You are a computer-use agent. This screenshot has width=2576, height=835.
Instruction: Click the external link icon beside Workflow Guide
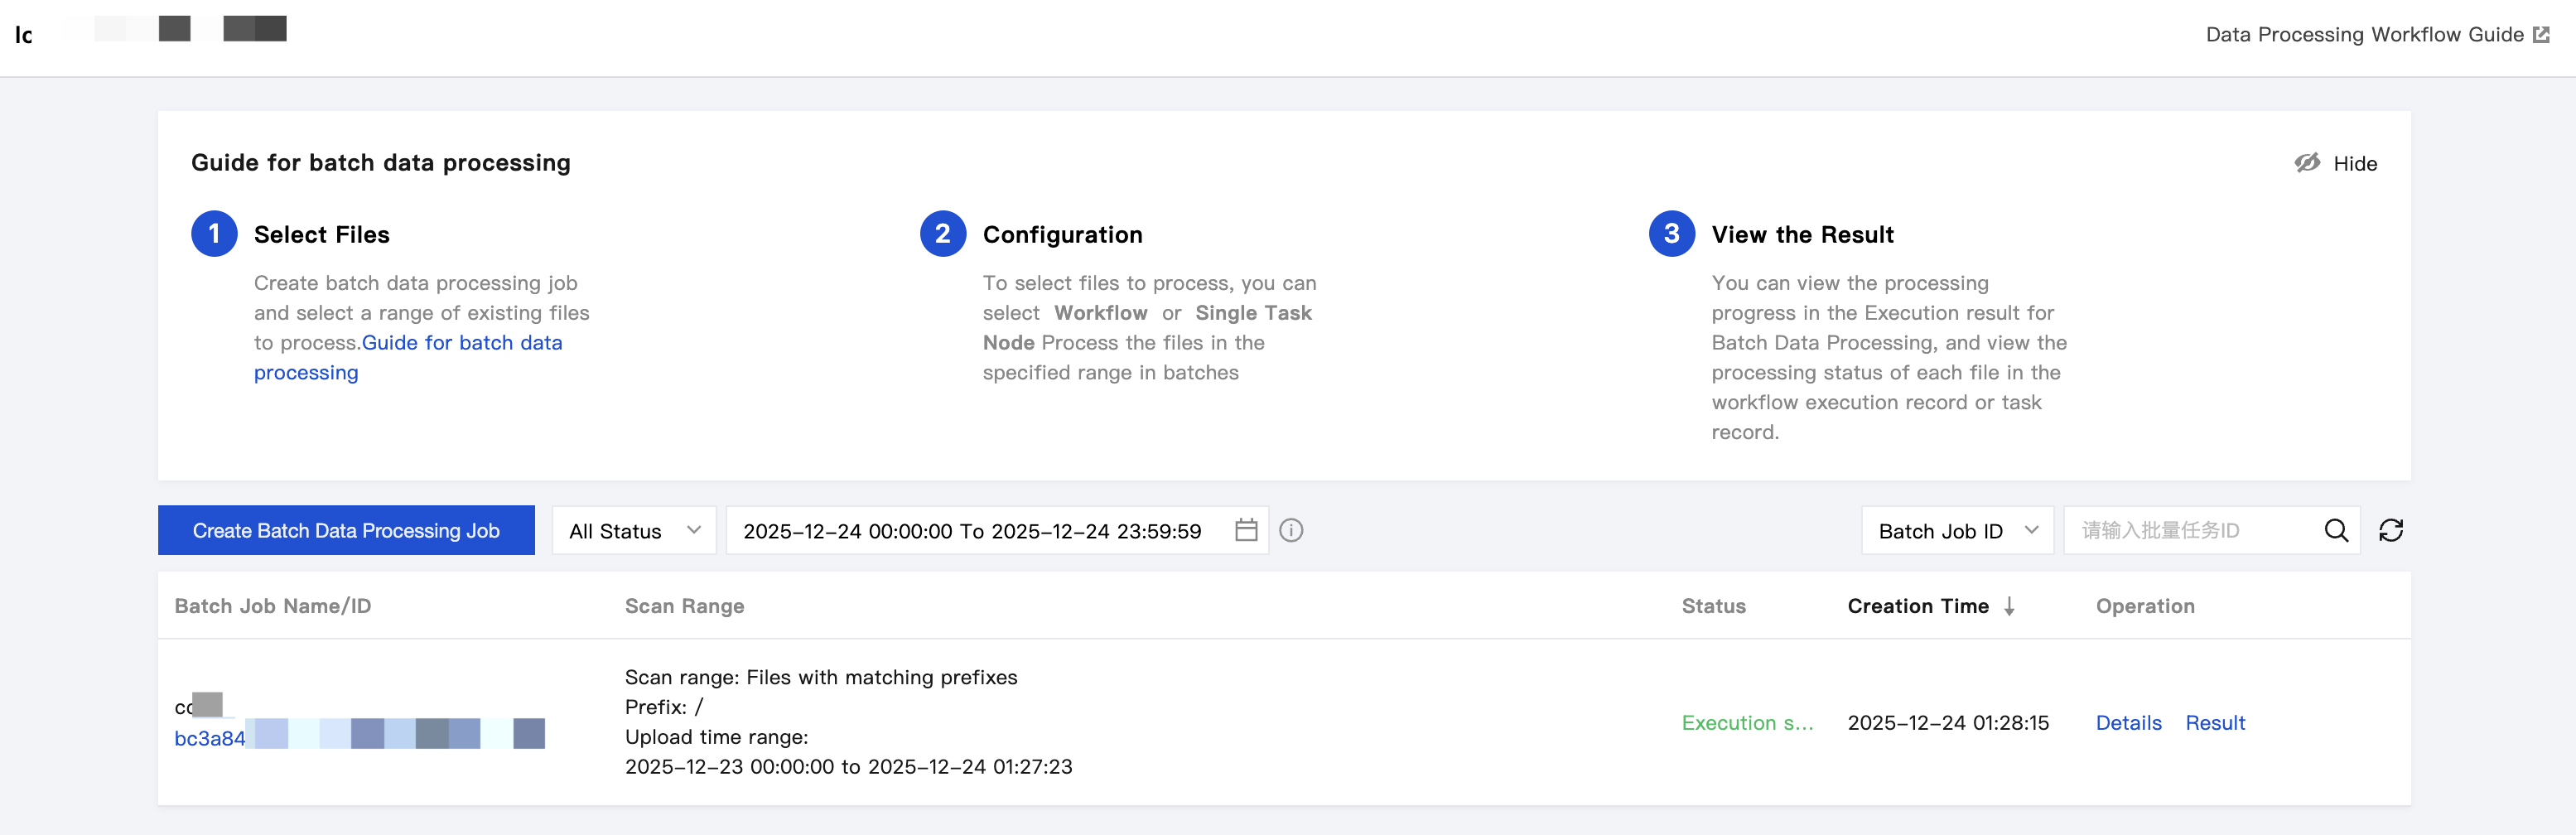(2541, 35)
